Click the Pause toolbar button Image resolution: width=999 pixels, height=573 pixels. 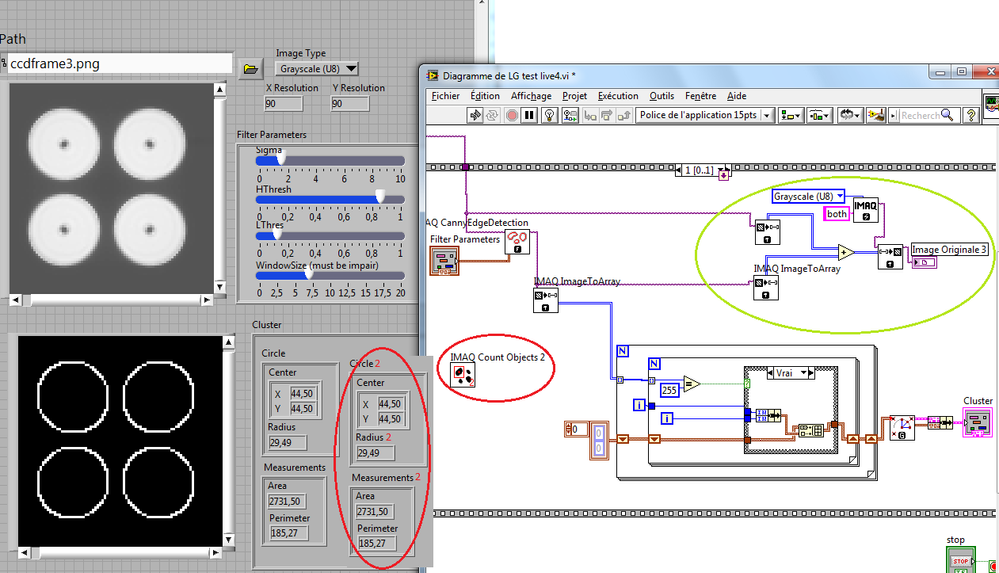pos(529,115)
